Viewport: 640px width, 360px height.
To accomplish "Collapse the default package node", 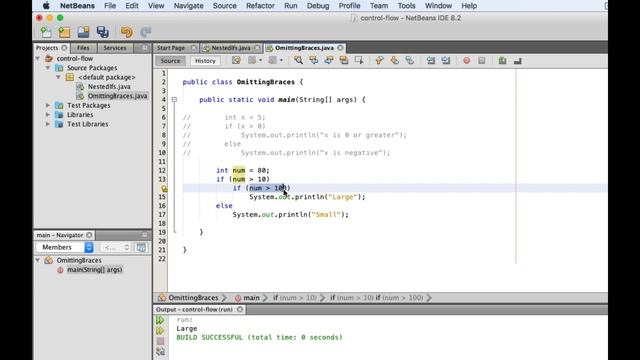I will (x=58, y=77).
